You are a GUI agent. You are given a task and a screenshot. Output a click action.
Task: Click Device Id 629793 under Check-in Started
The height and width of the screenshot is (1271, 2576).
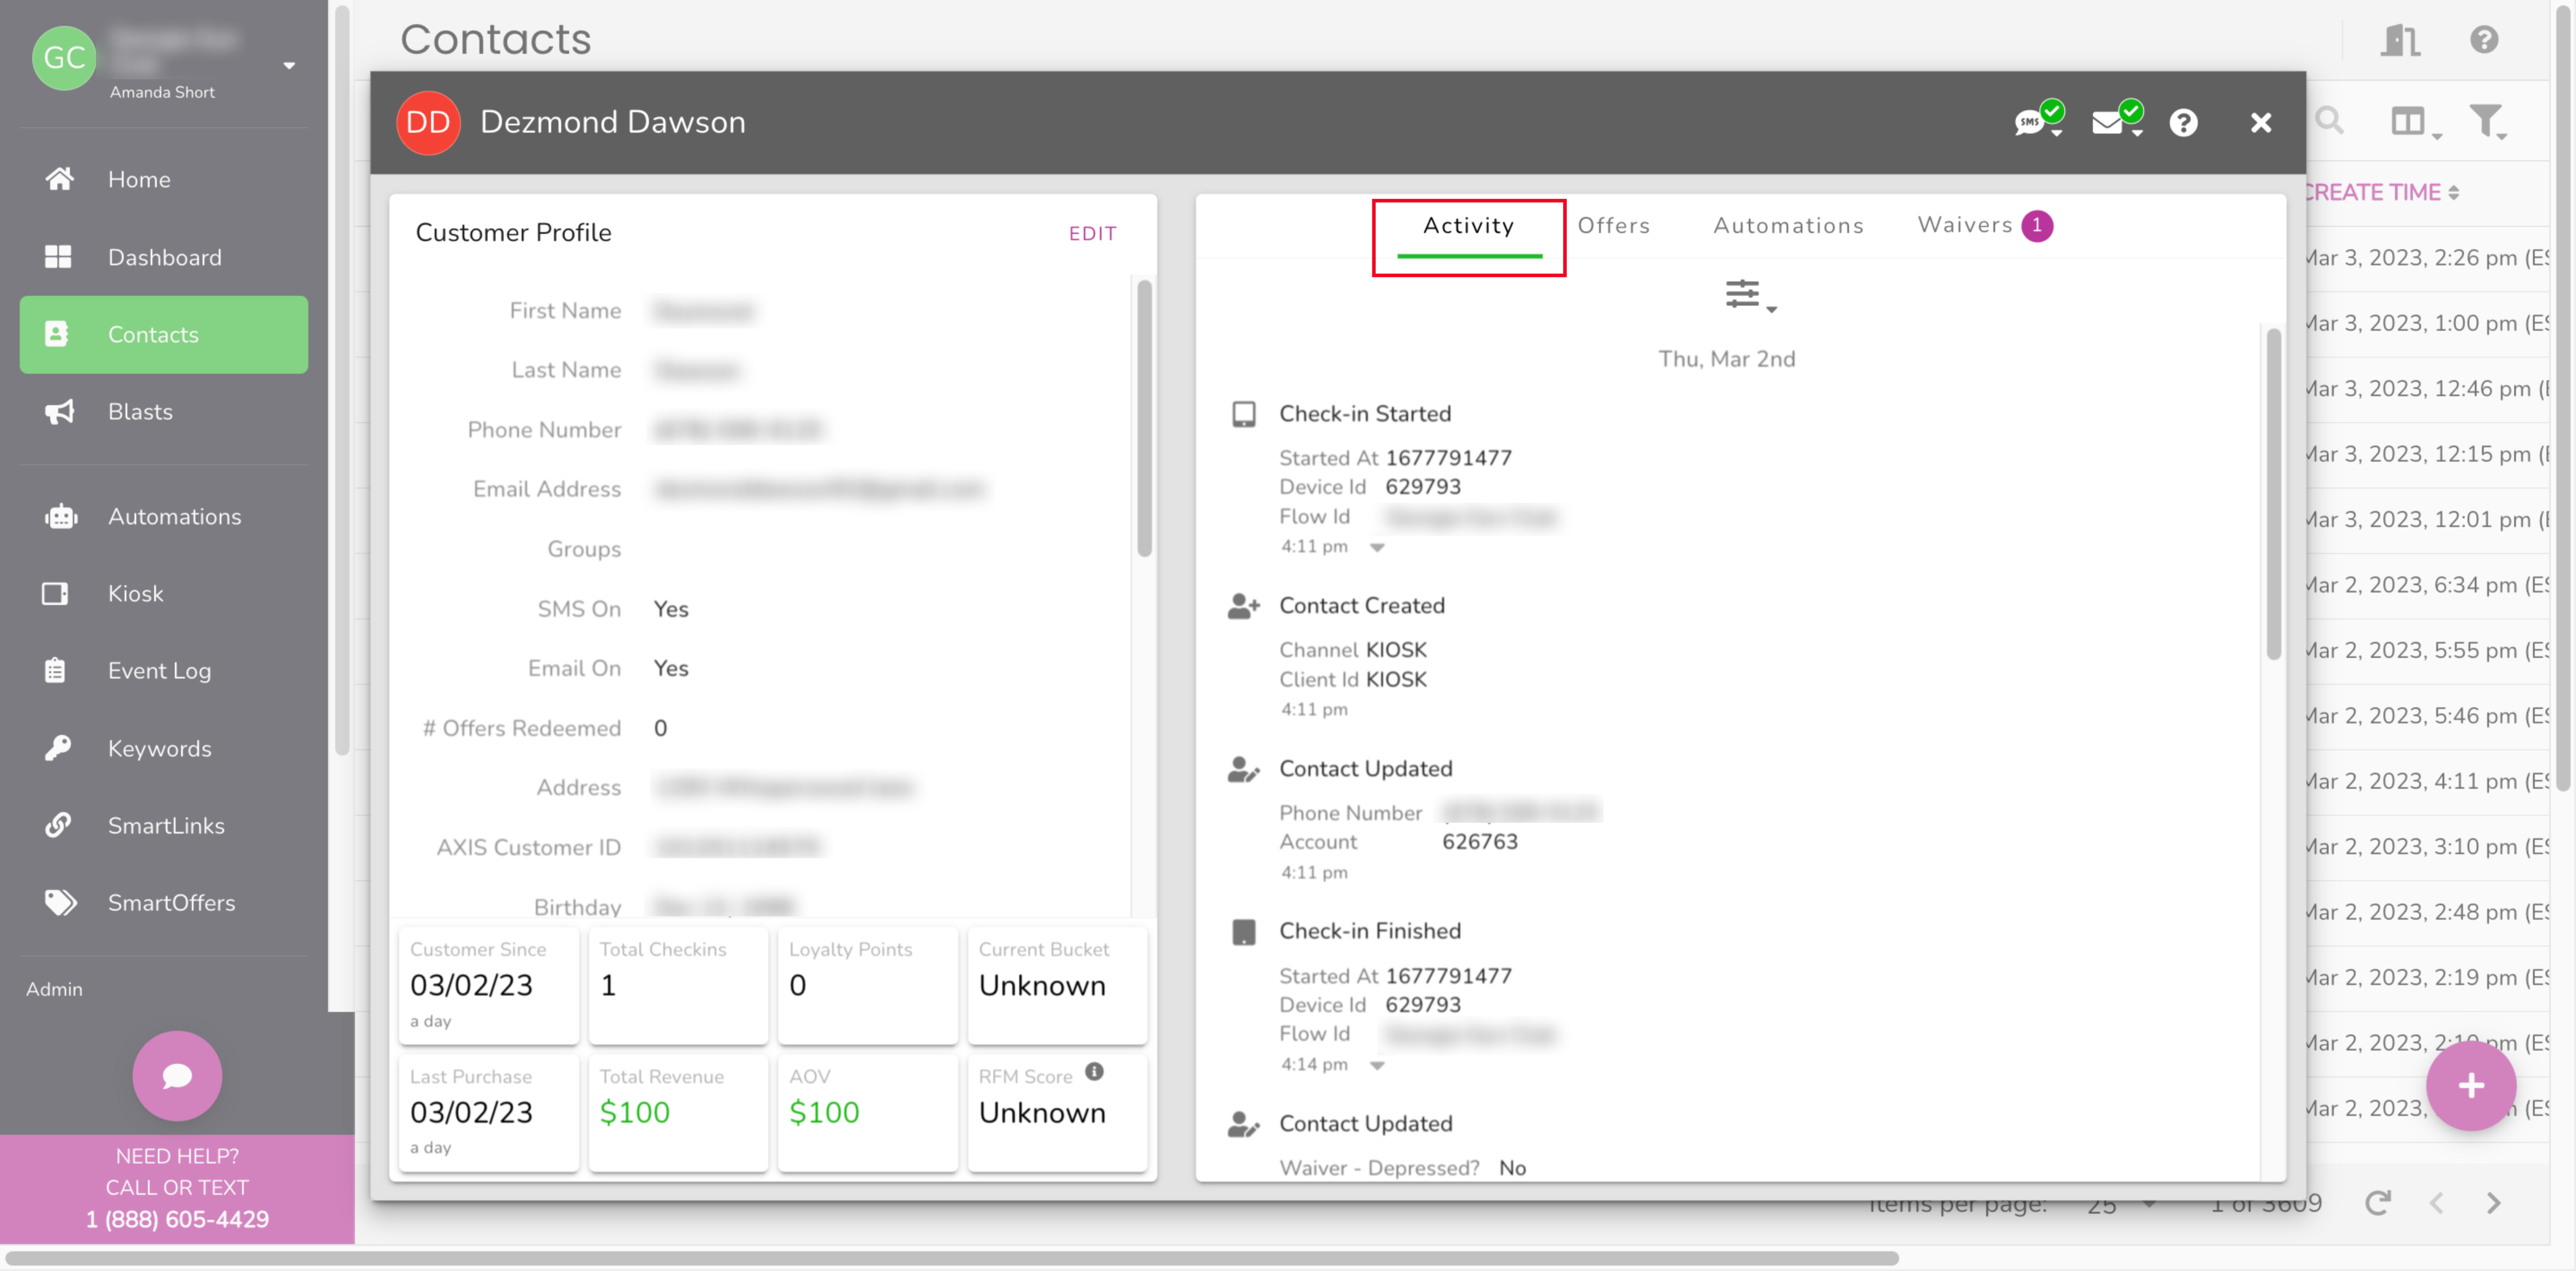coord(1370,487)
